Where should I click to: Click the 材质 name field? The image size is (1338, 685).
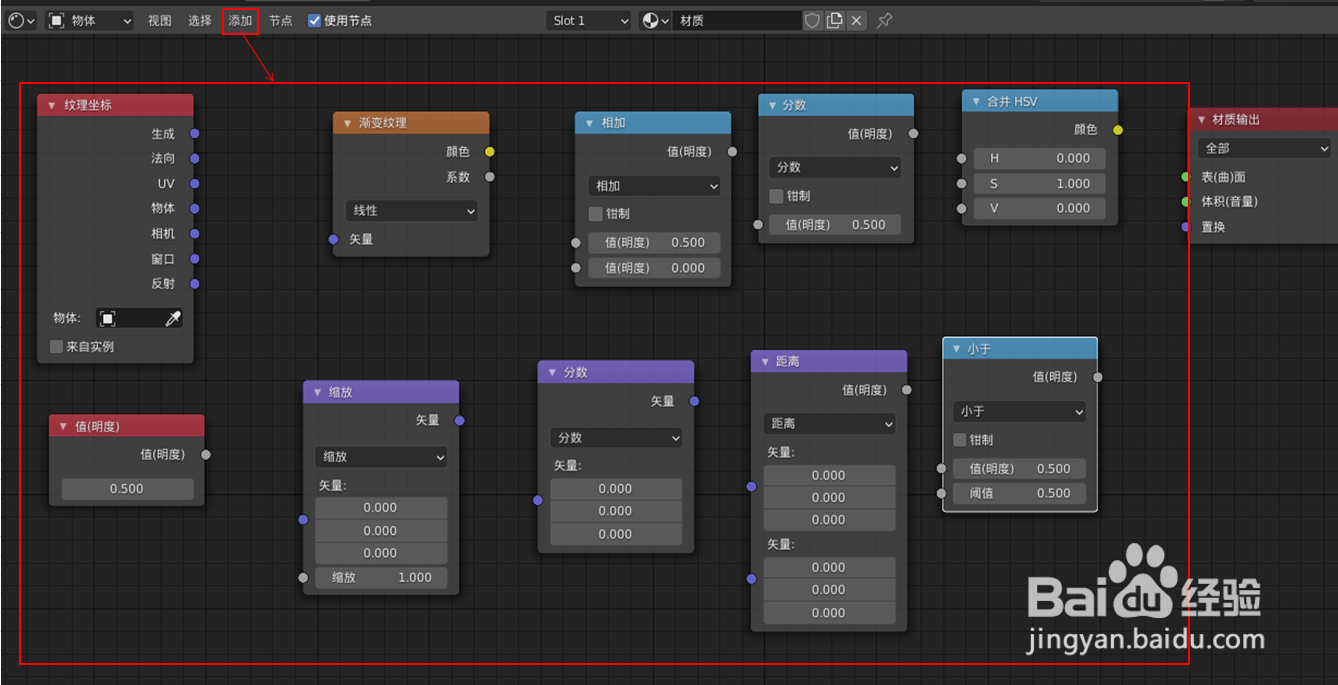737,20
